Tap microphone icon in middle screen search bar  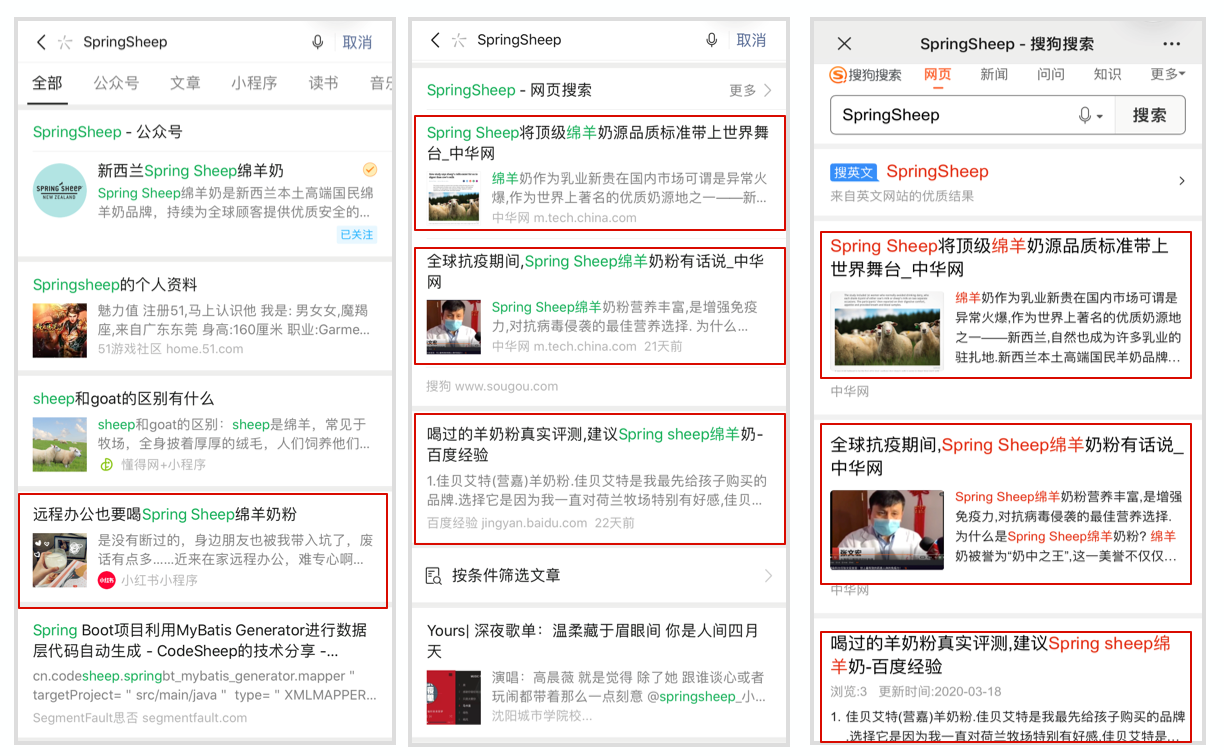click(x=712, y=40)
